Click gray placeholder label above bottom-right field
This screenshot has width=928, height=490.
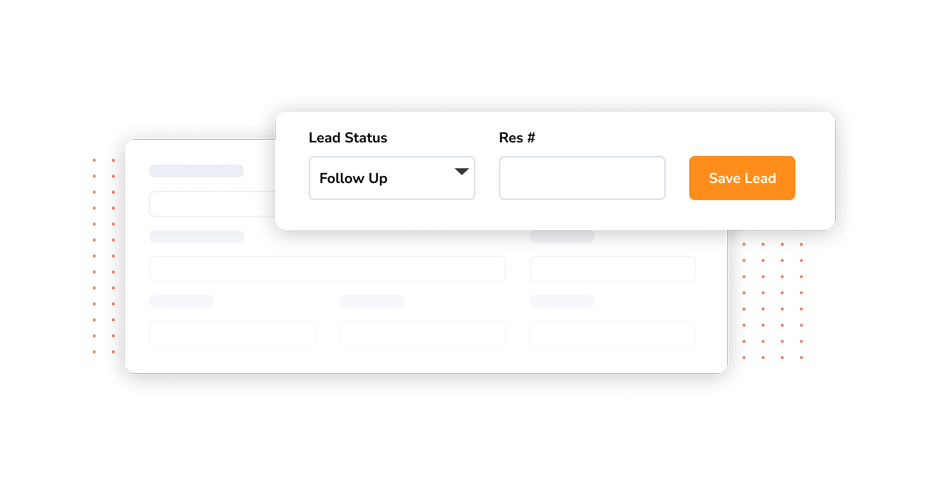point(562,301)
